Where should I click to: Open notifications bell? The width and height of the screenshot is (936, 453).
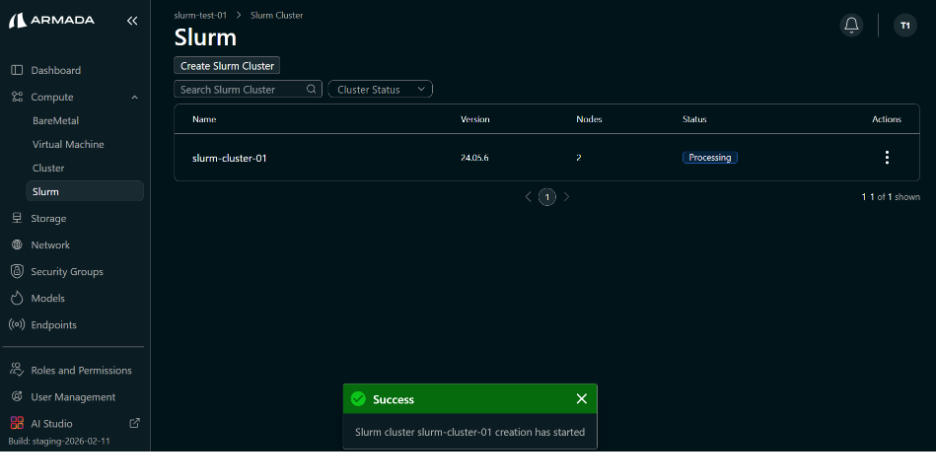click(851, 25)
